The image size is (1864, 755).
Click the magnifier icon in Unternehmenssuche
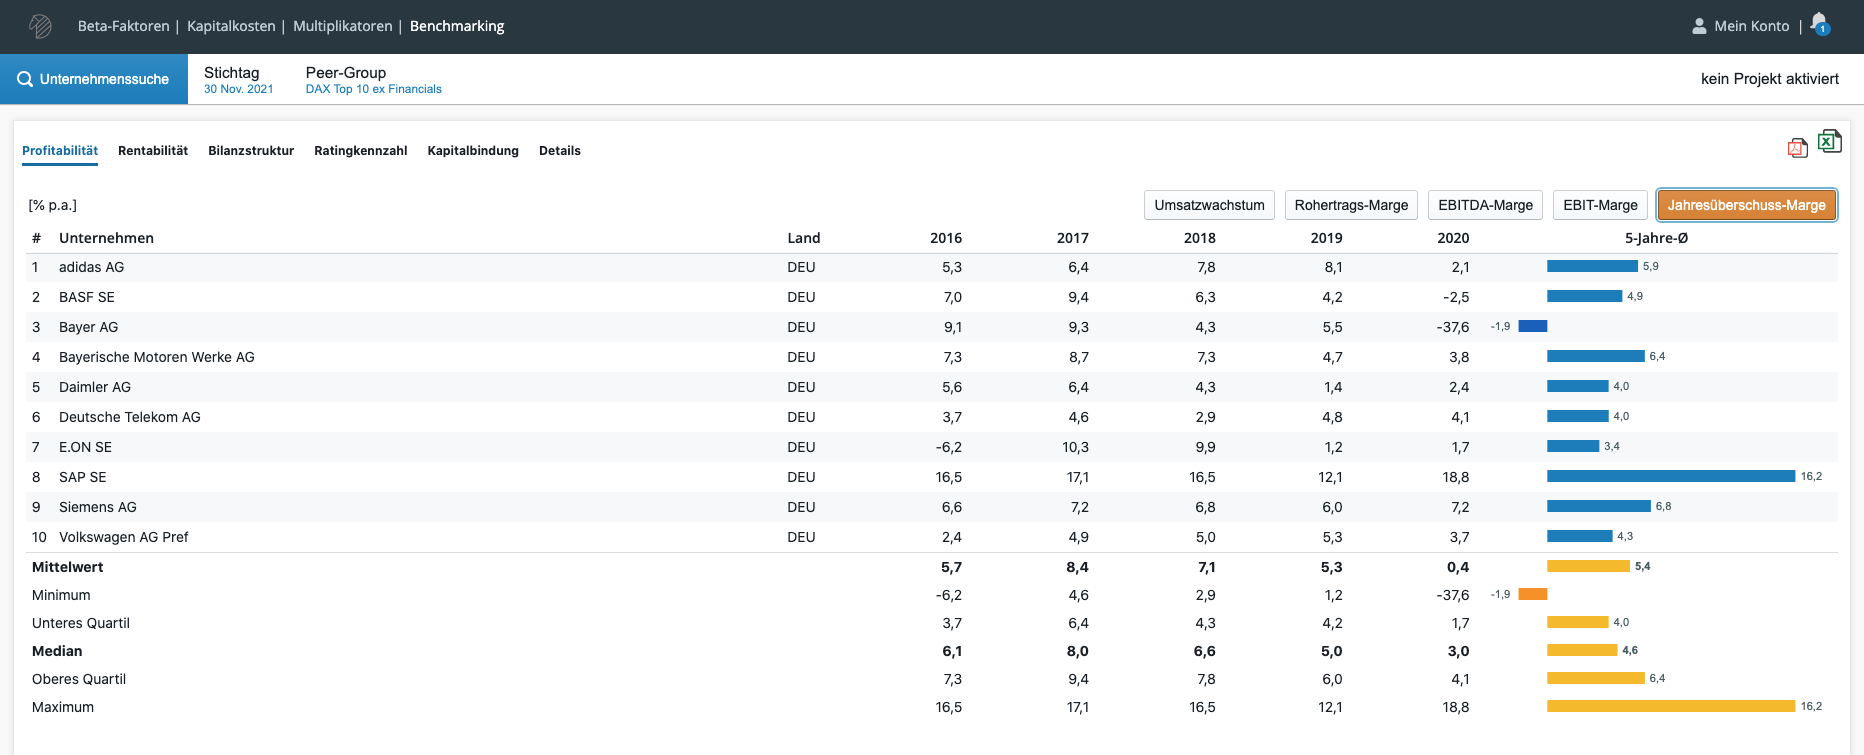click(x=25, y=79)
